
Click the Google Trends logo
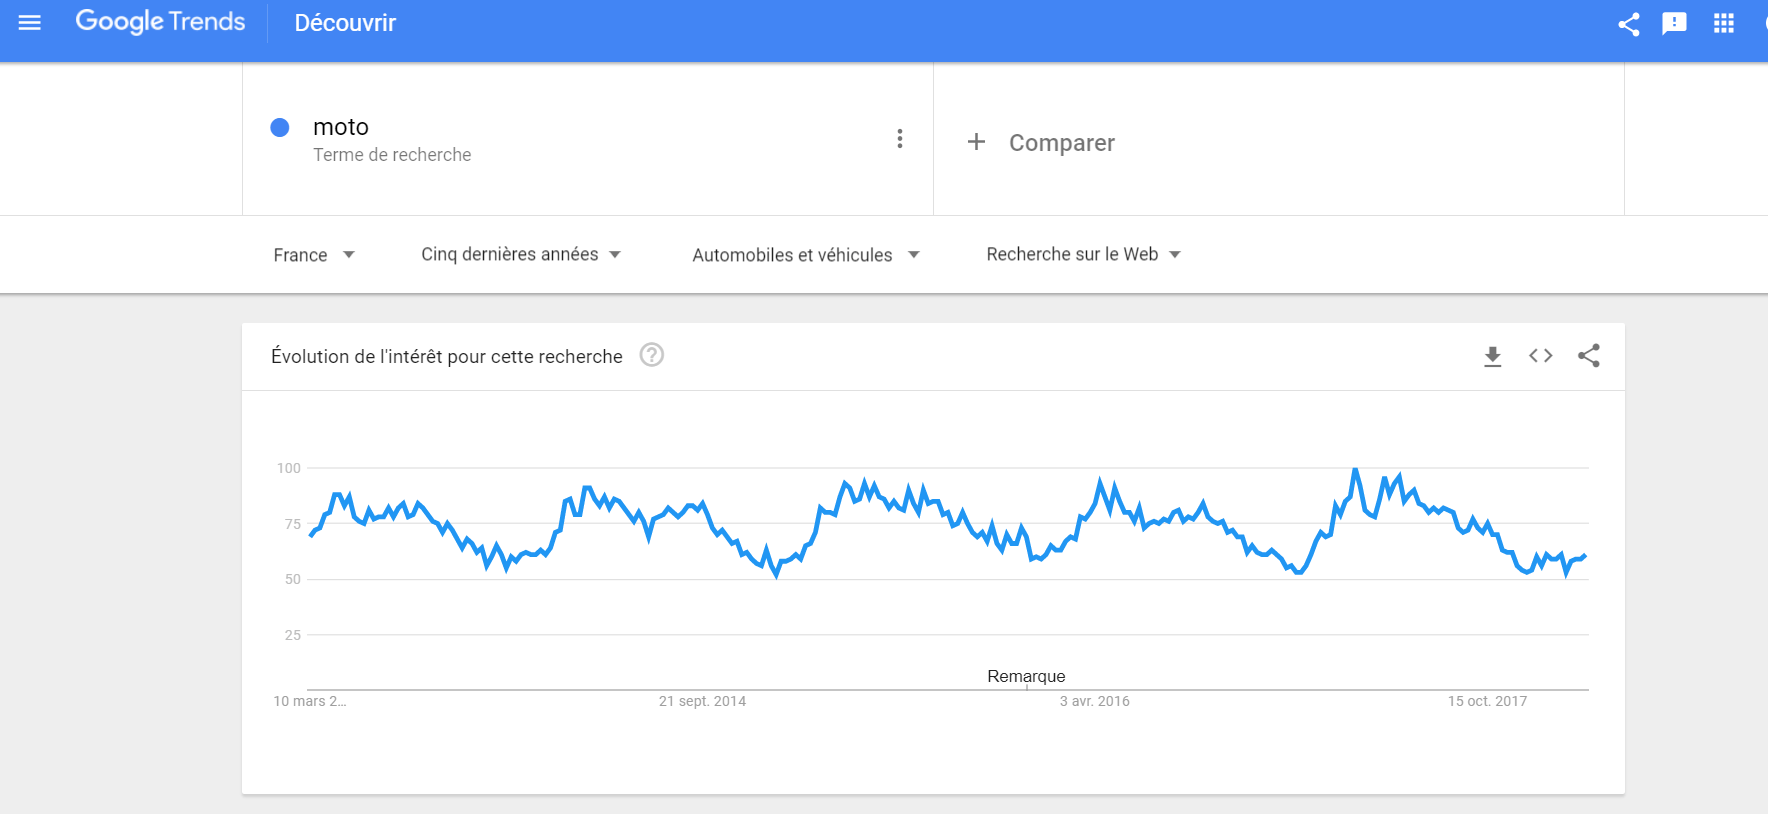(160, 21)
